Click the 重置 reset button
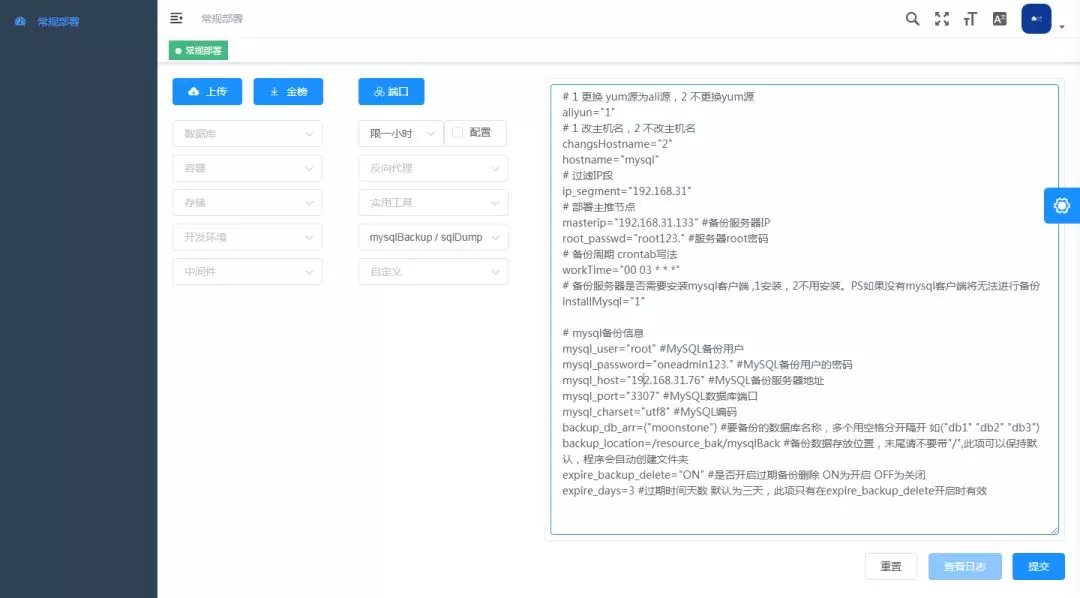Screen dimensions: 1080x598 coord(891,566)
